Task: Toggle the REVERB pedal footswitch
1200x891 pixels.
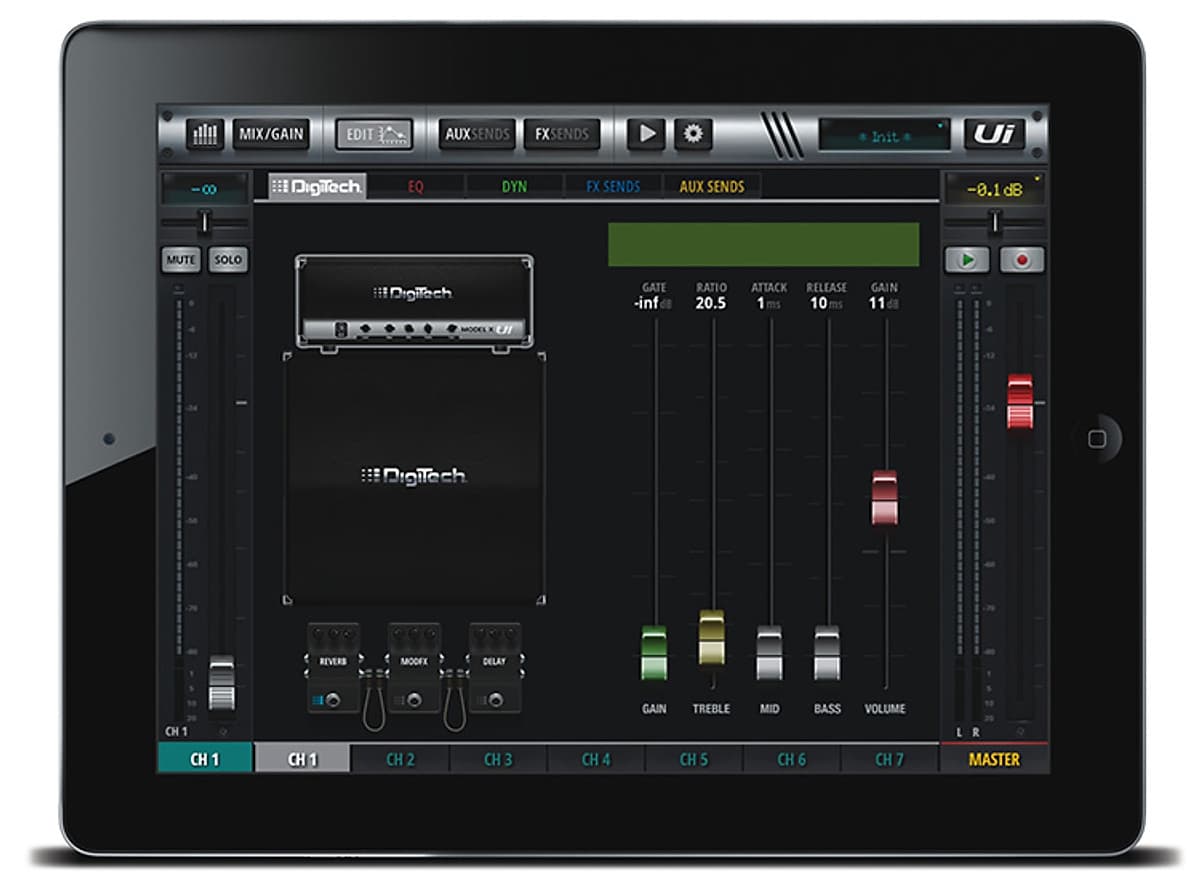Action: tap(335, 699)
